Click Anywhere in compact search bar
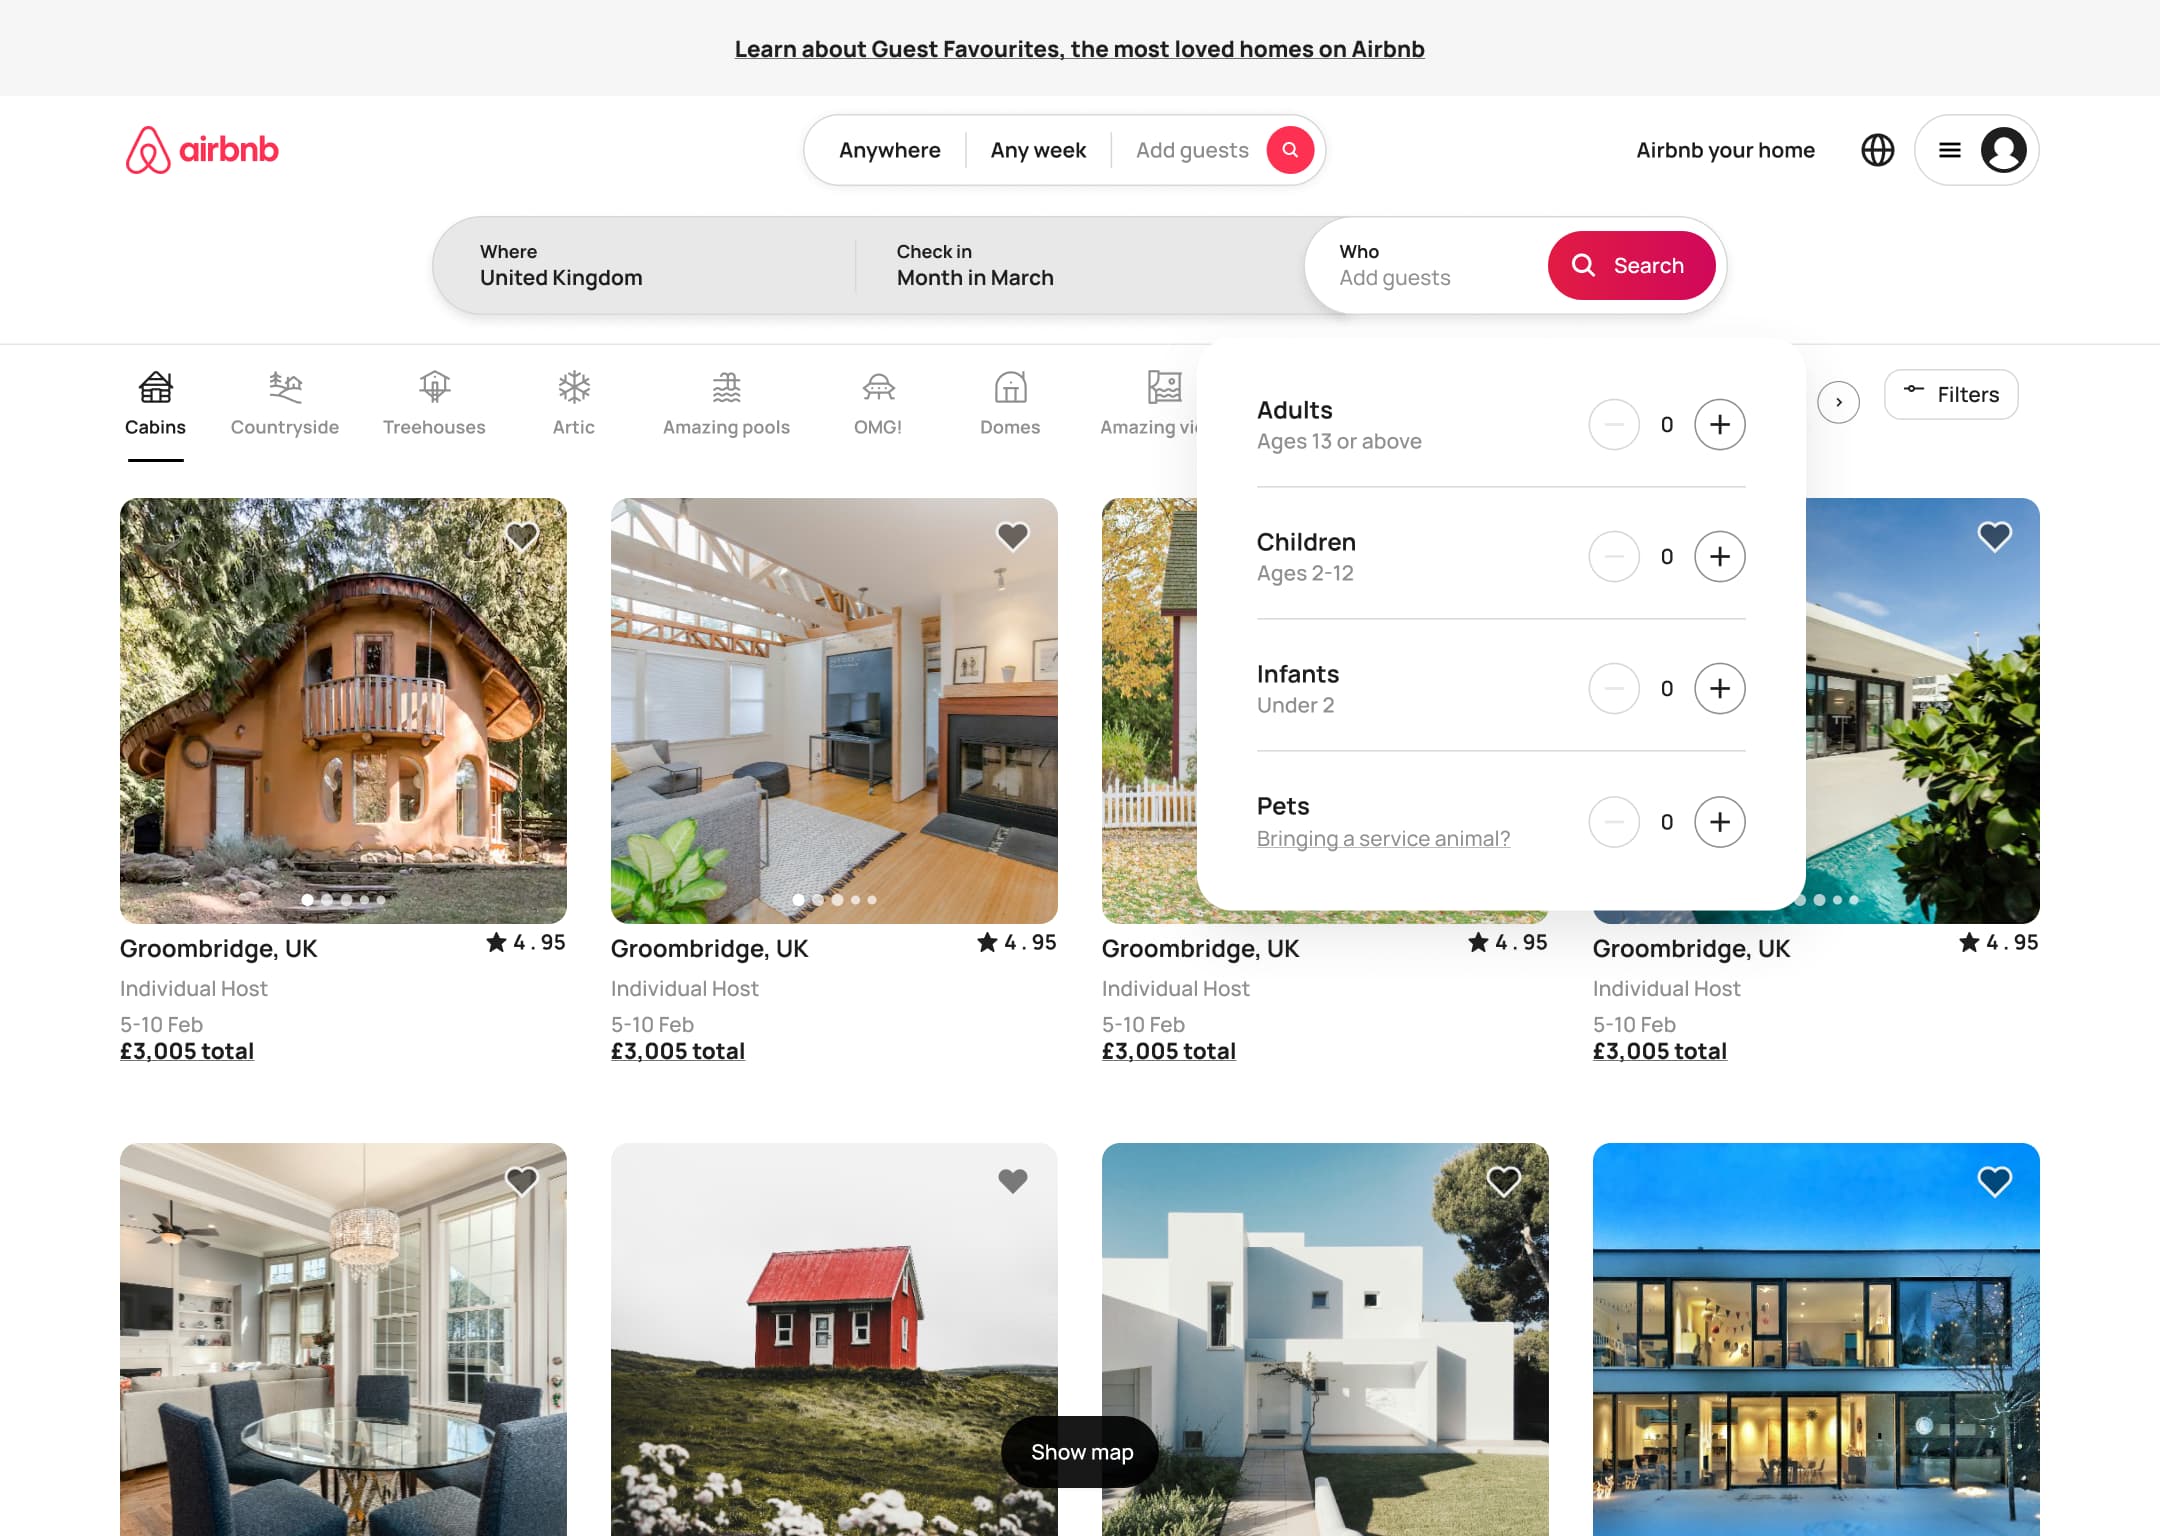This screenshot has width=2160, height=1536. (x=889, y=150)
